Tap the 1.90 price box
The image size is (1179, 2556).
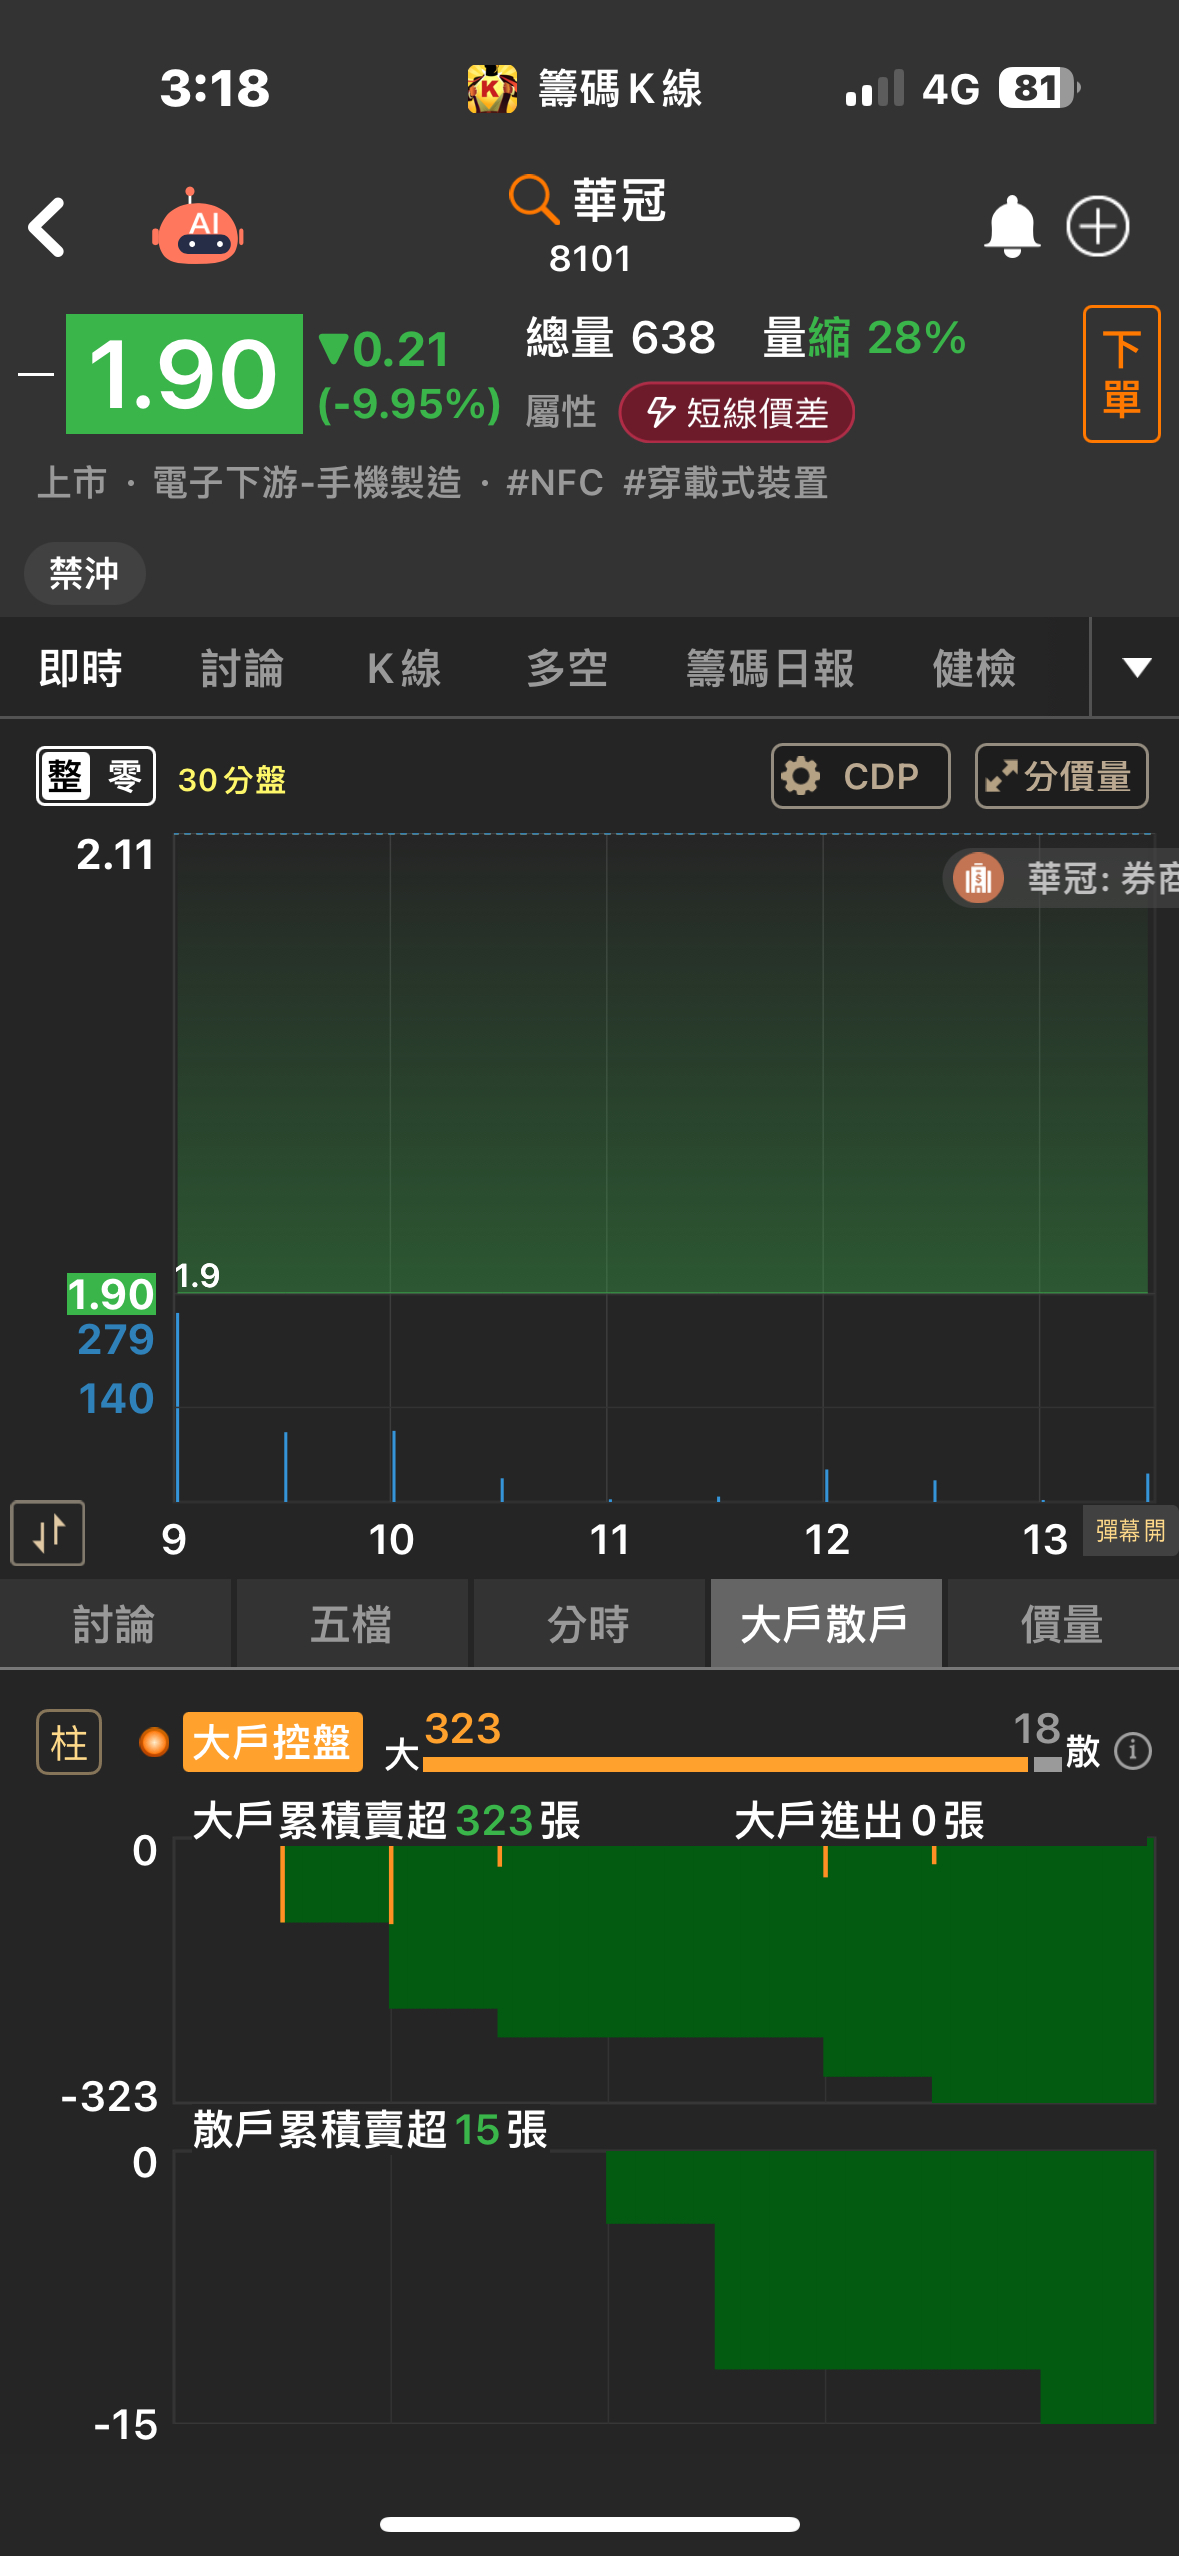(x=184, y=374)
